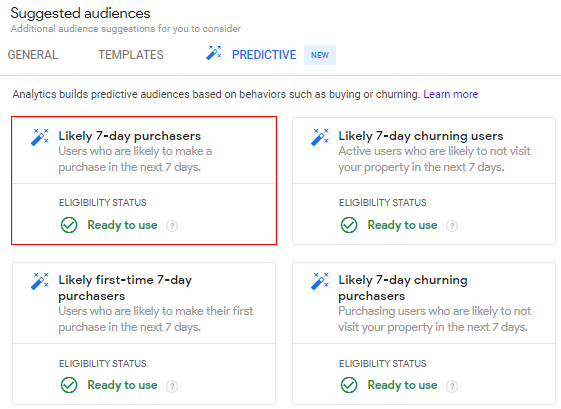The width and height of the screenshot is (561, 409).
Task: Select the Likely 7-day purchasers audience title
Action: tap(130, 136)
